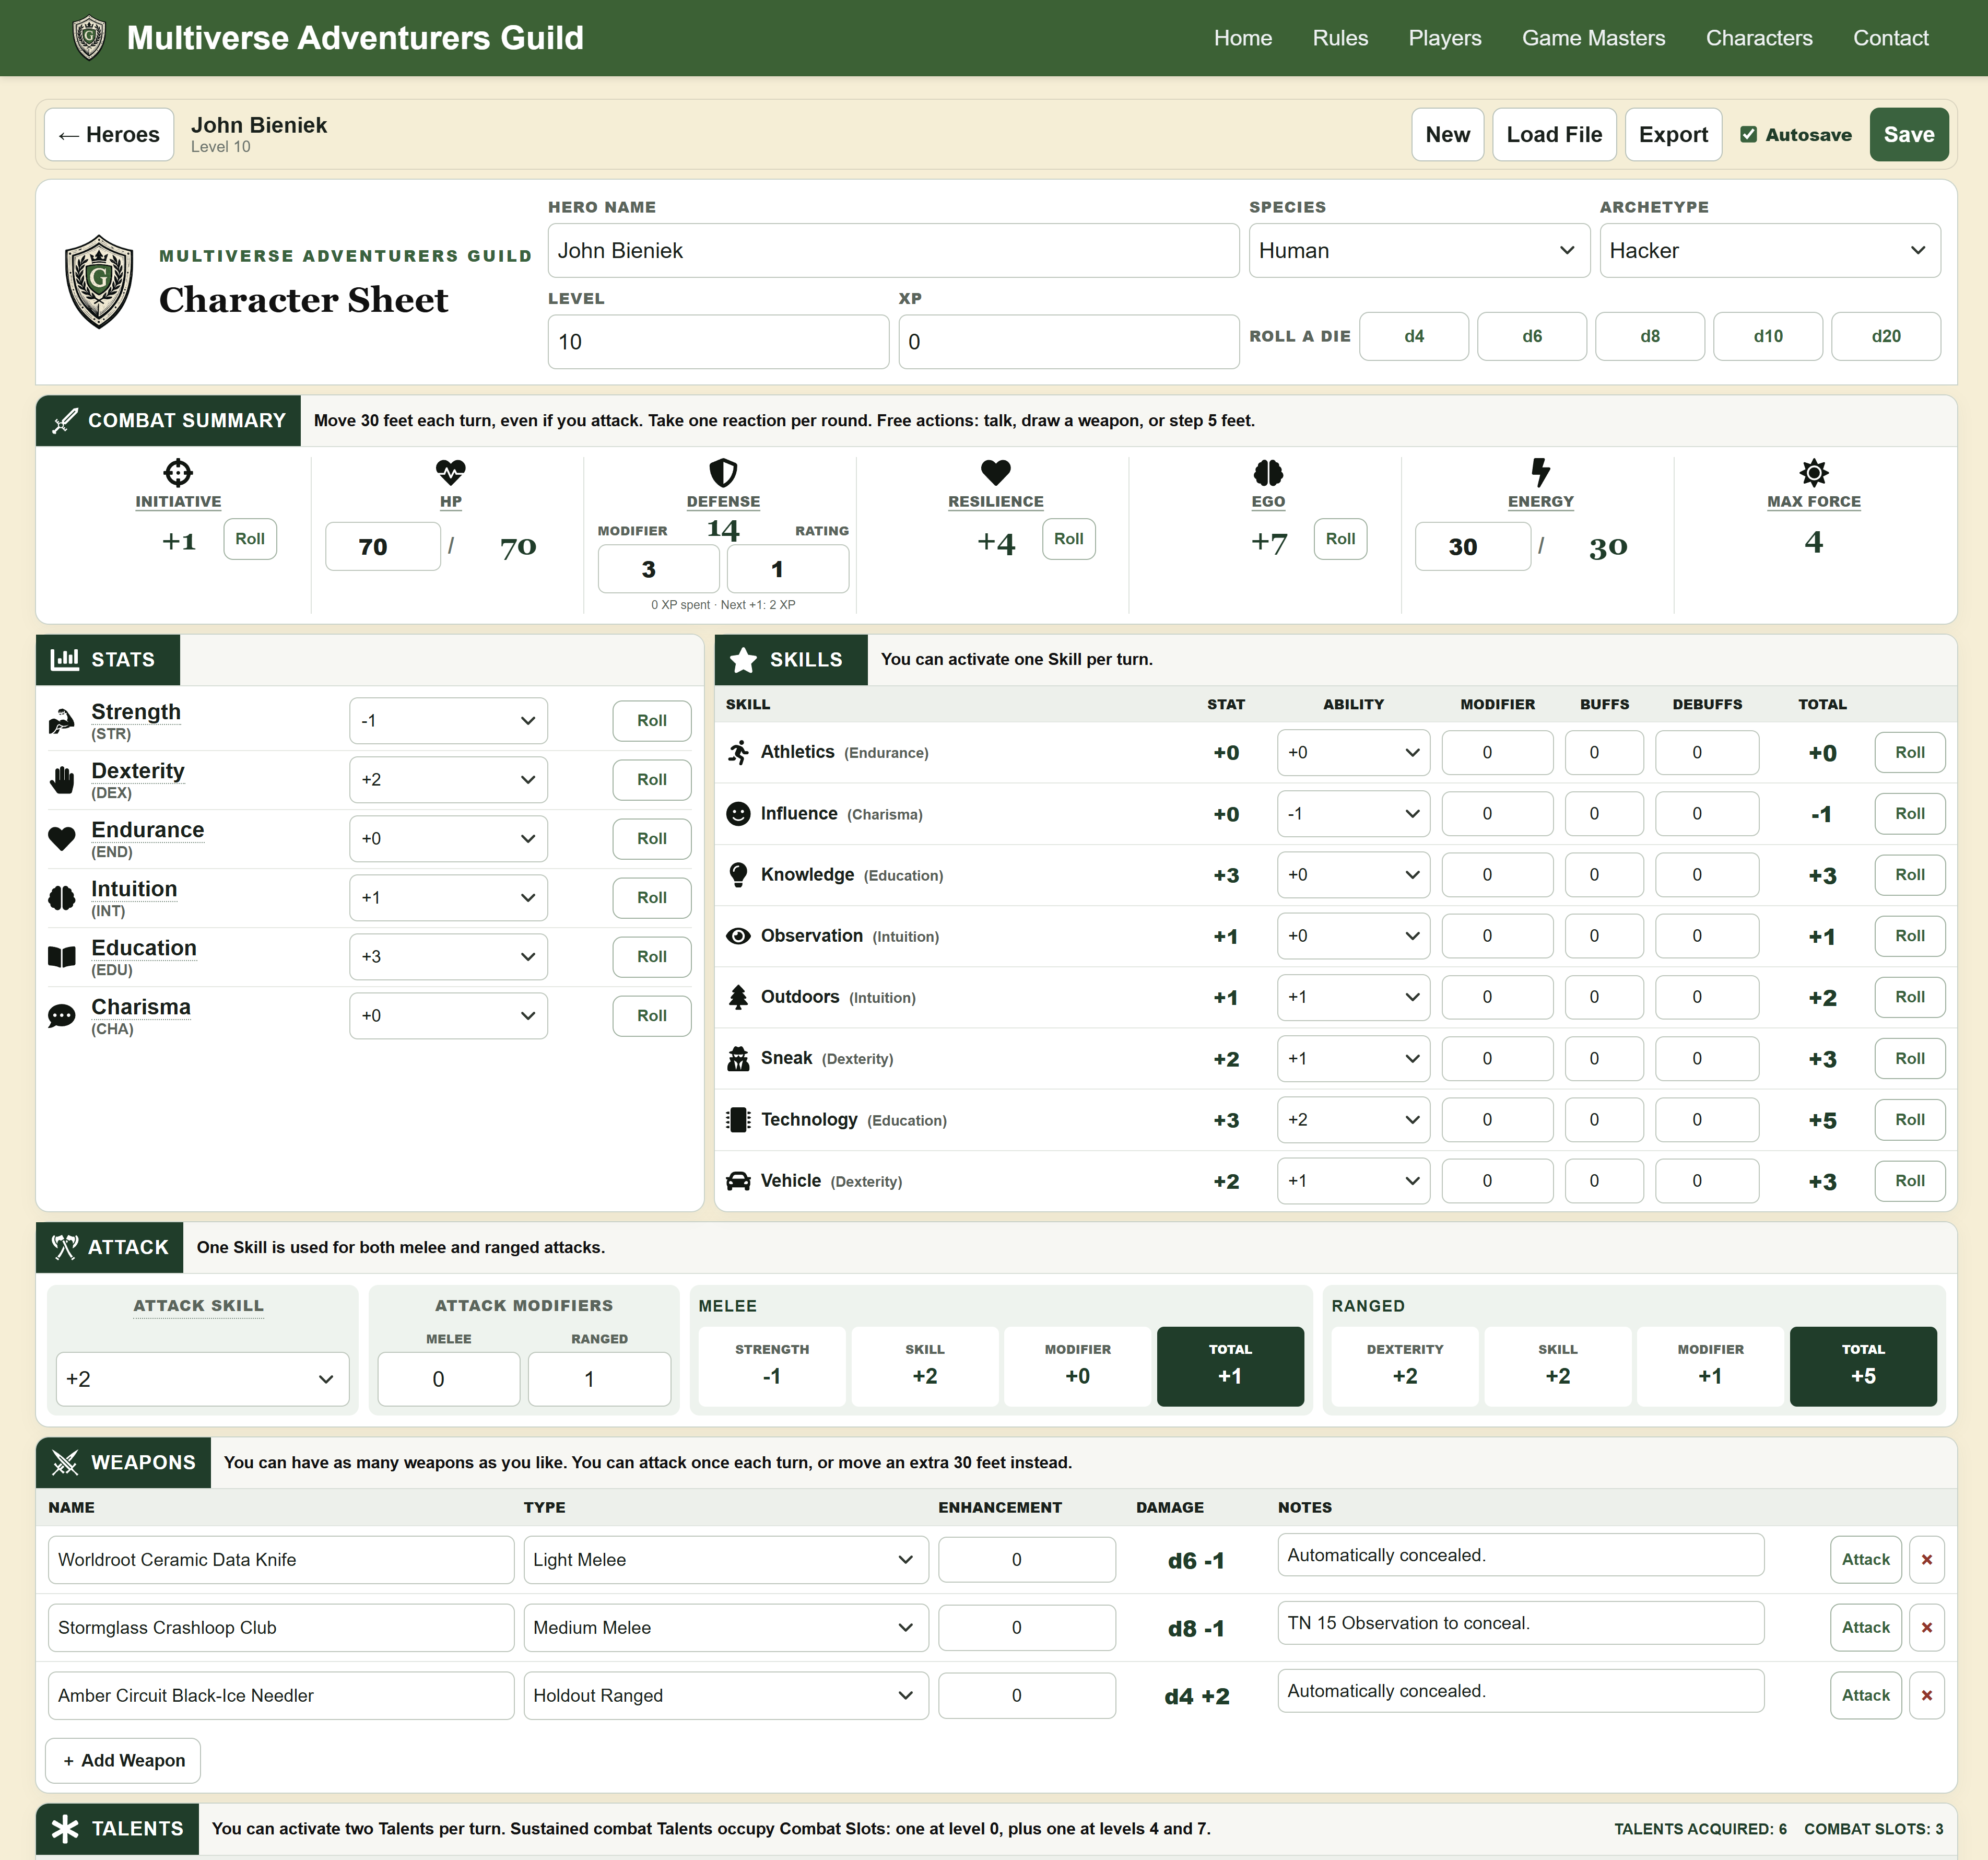Click the Outdoors tree icon
The width and height of the screenshot is (1988, 1860).
pyautogui.click(x=738, y=997)
